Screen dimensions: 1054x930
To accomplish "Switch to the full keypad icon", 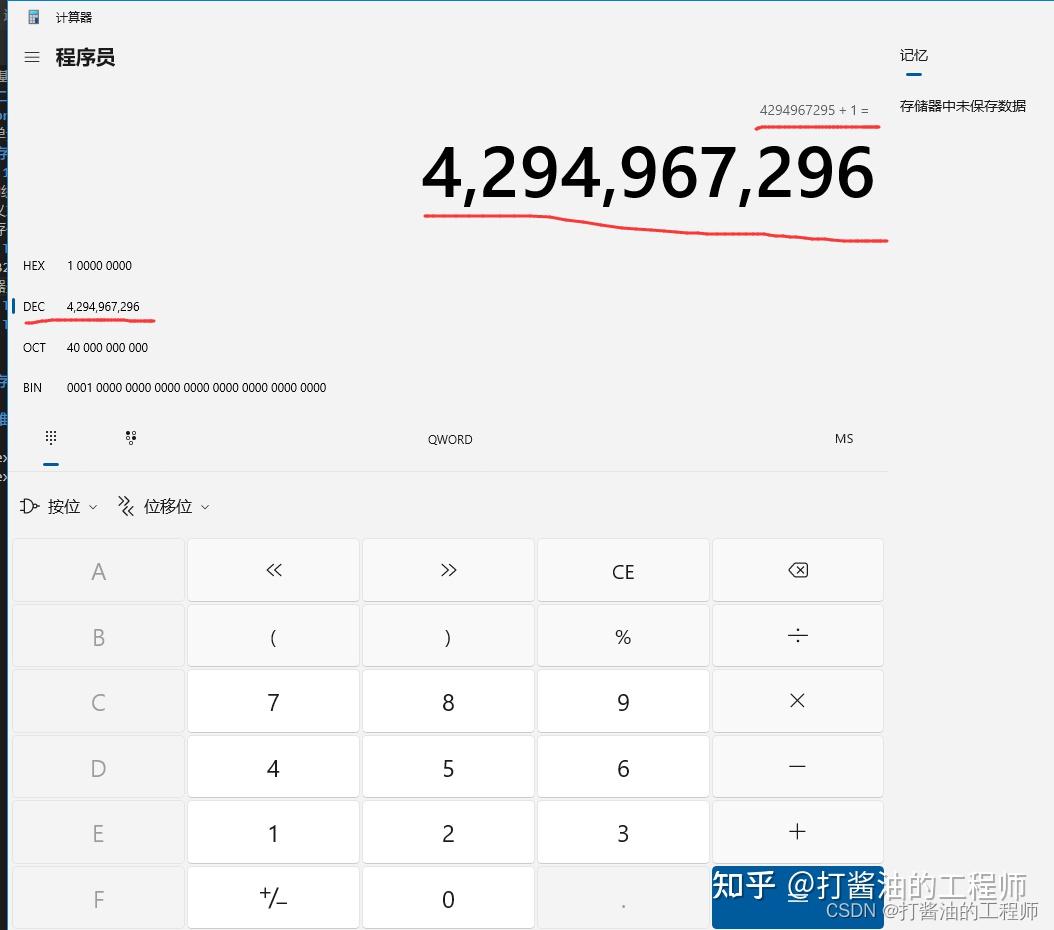I will click(50, 436).
